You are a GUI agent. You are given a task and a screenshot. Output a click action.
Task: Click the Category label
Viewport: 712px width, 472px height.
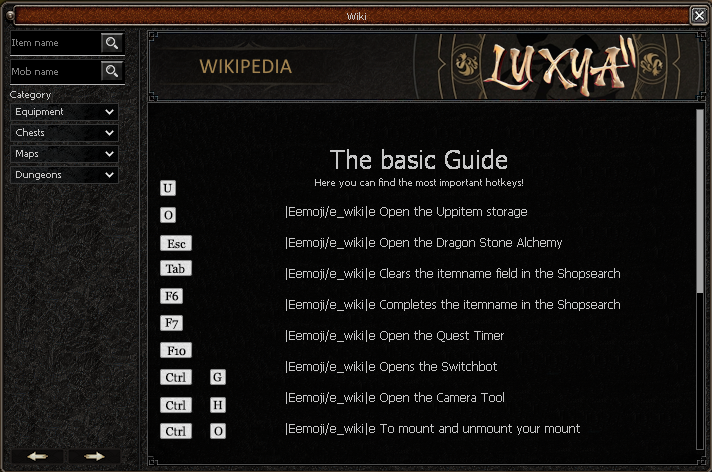pos(30,95)
